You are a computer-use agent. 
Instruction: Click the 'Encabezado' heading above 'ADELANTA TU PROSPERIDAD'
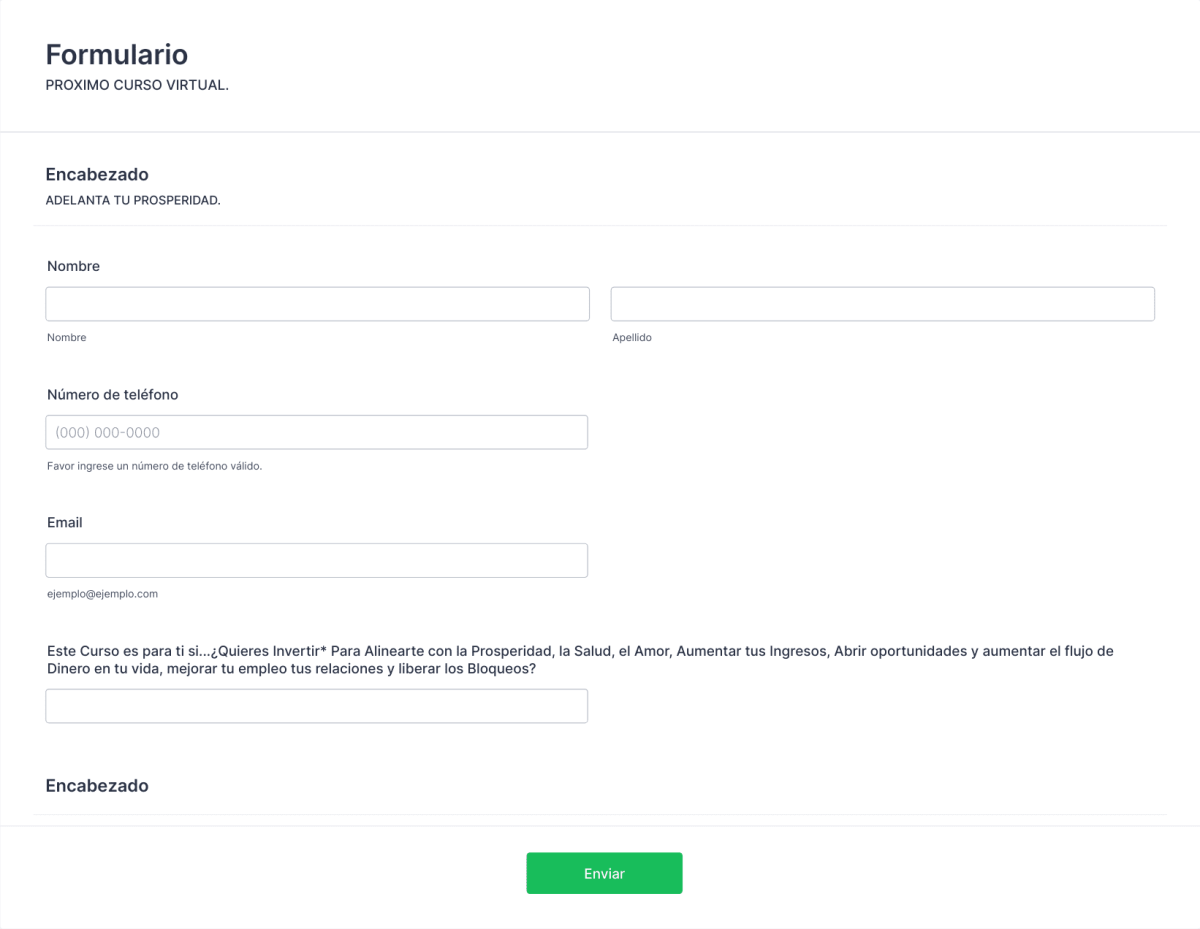(x=97, y=175)
